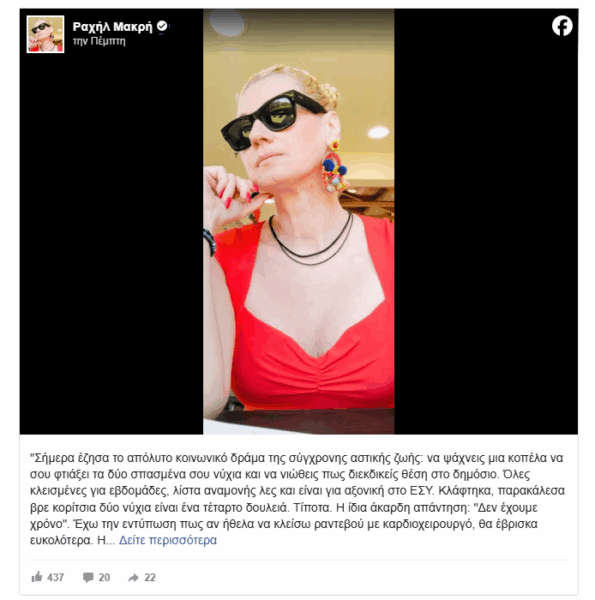Click the την Πέμπτη timestamp
This screenshot has width=595, height=600.
pyautogui.click(x=99, y=41)
